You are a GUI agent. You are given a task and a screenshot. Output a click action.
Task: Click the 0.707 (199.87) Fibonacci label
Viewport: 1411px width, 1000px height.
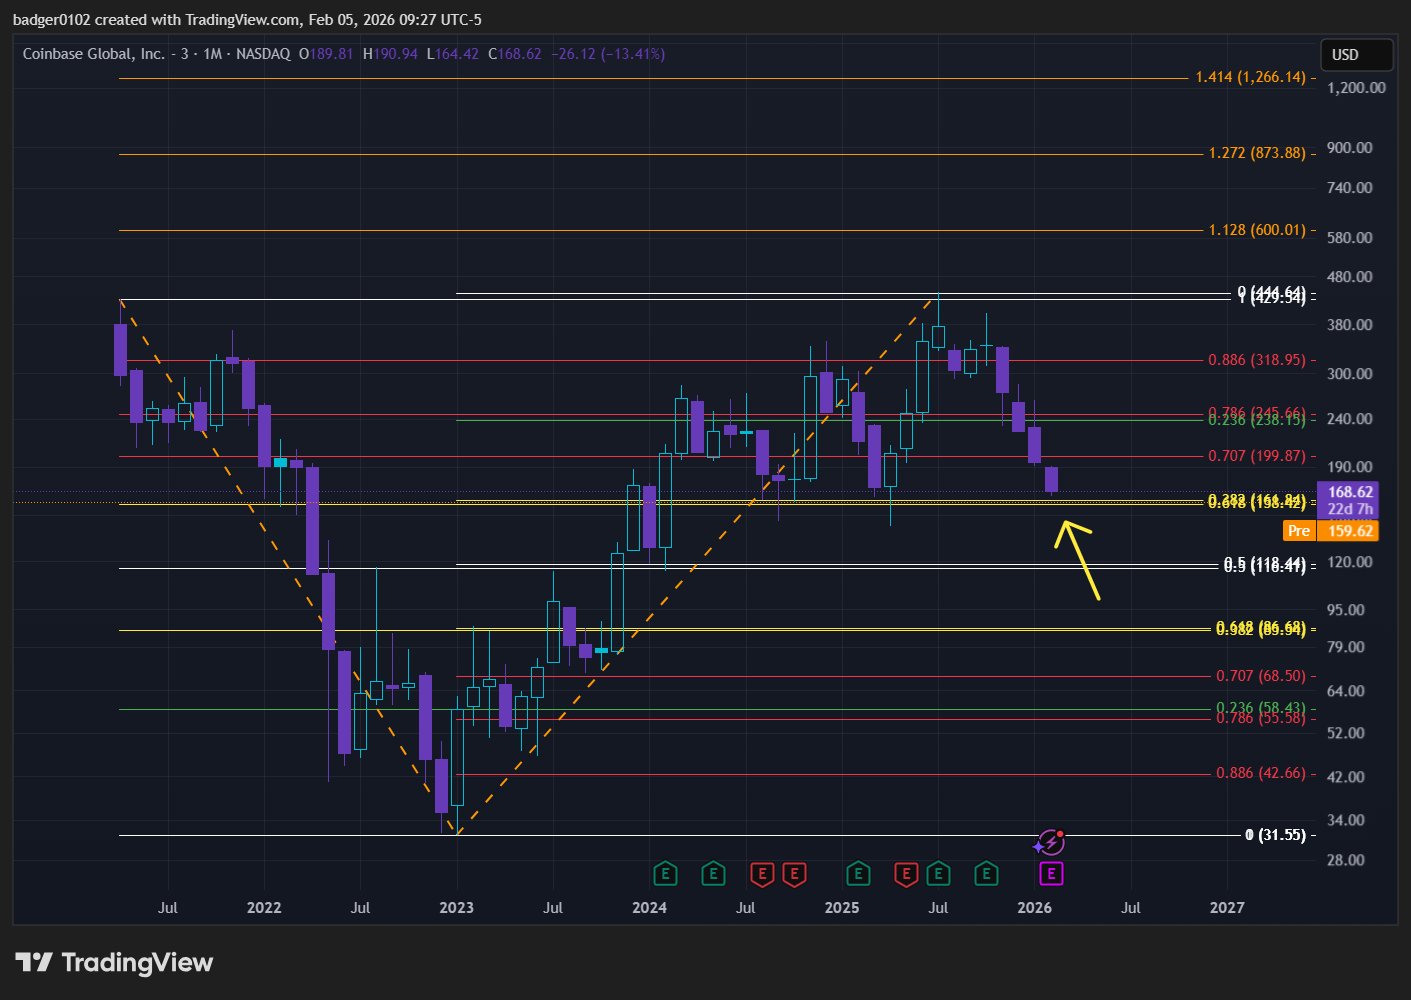click(x=1257, y=456)
